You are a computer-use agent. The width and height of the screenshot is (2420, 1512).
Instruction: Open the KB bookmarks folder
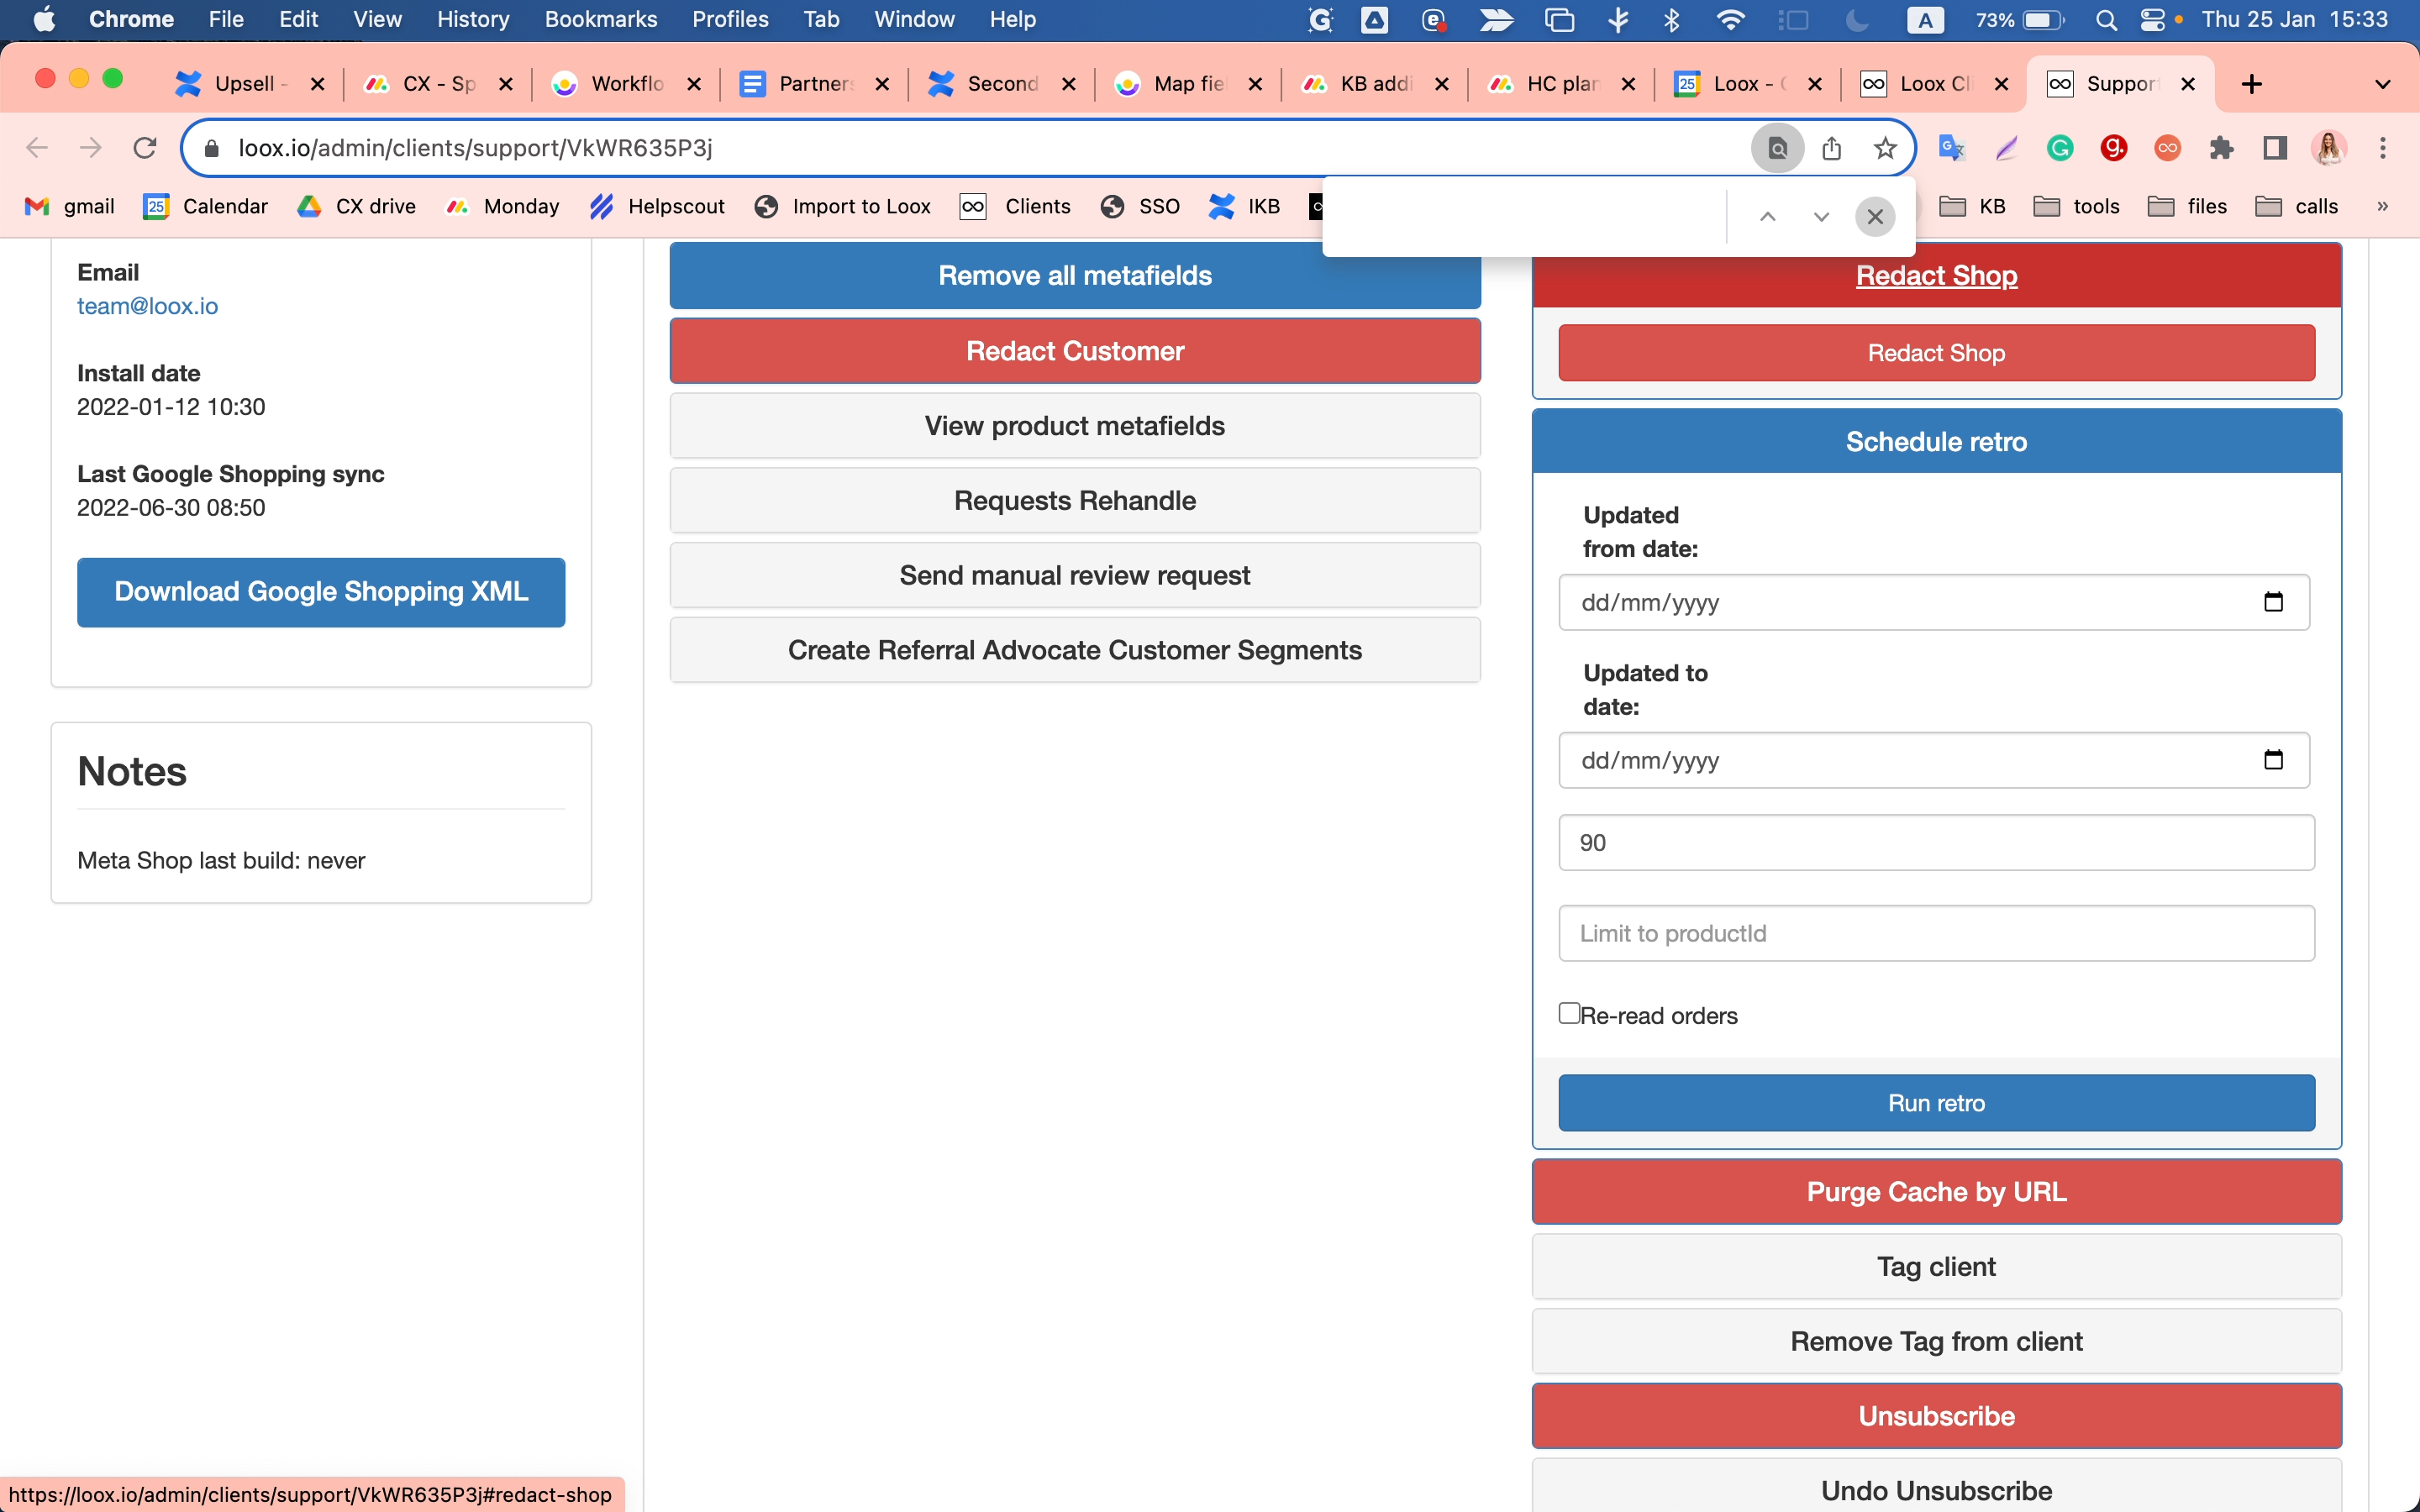(1973, 206)
